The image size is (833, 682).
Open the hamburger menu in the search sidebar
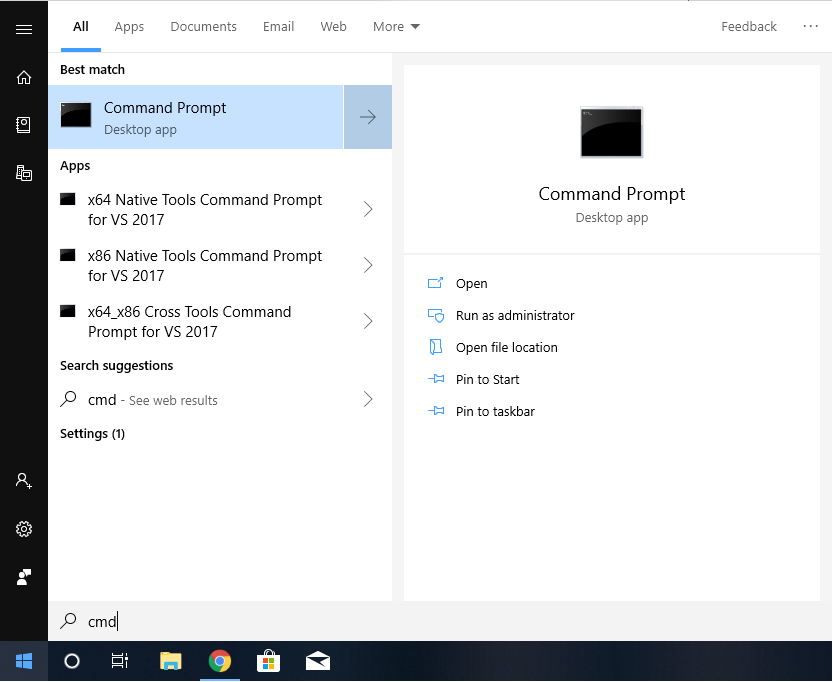pyautogui.click(x=24, y=27)
